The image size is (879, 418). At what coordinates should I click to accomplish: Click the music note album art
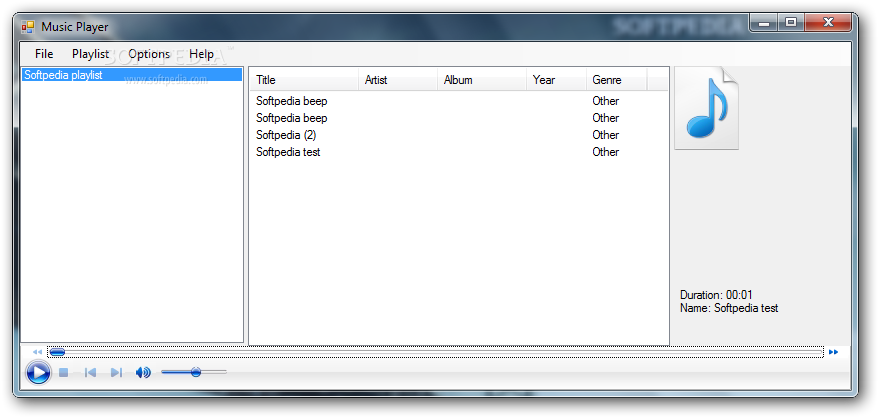pyautogui.click(x=706, y=109)
